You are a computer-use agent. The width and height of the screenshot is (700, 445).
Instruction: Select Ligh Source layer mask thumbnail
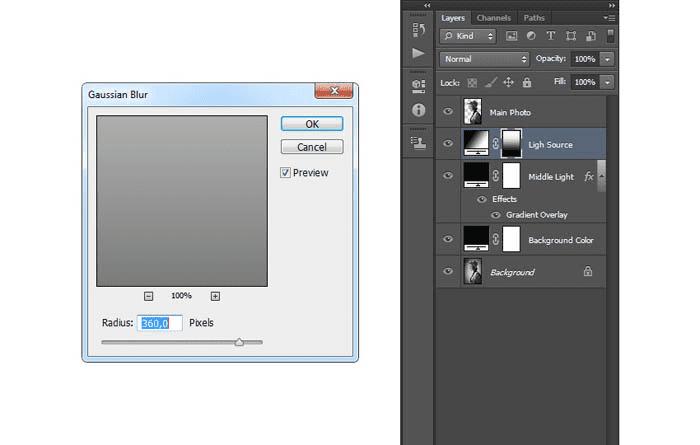[512, 143]
